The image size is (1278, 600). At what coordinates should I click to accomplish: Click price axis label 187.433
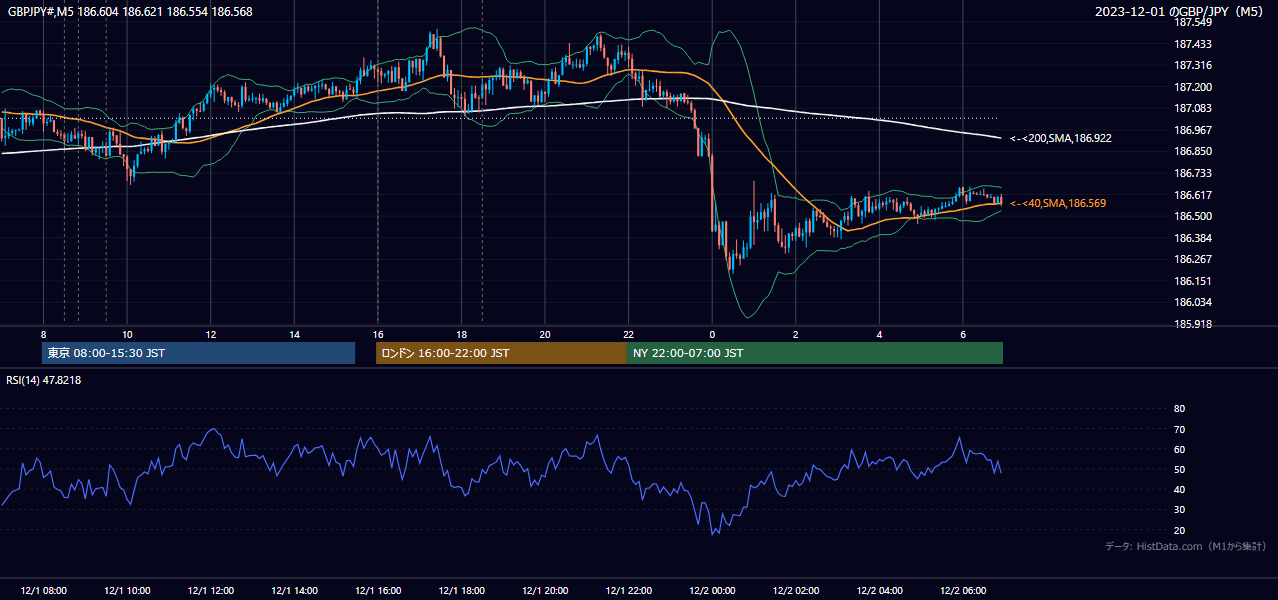1192,44
